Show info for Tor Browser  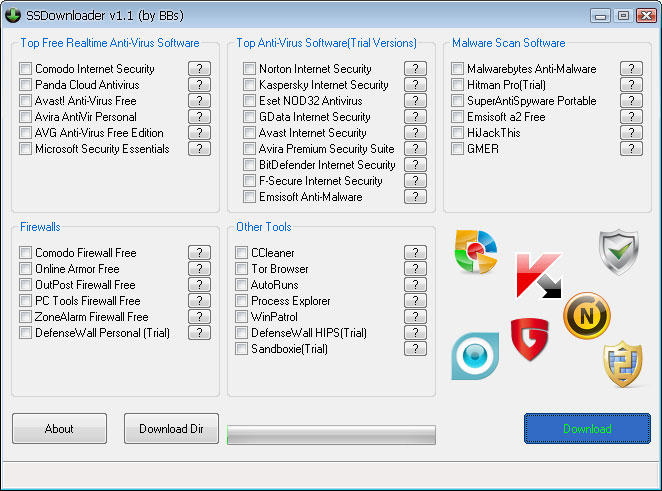coord(415,269)
